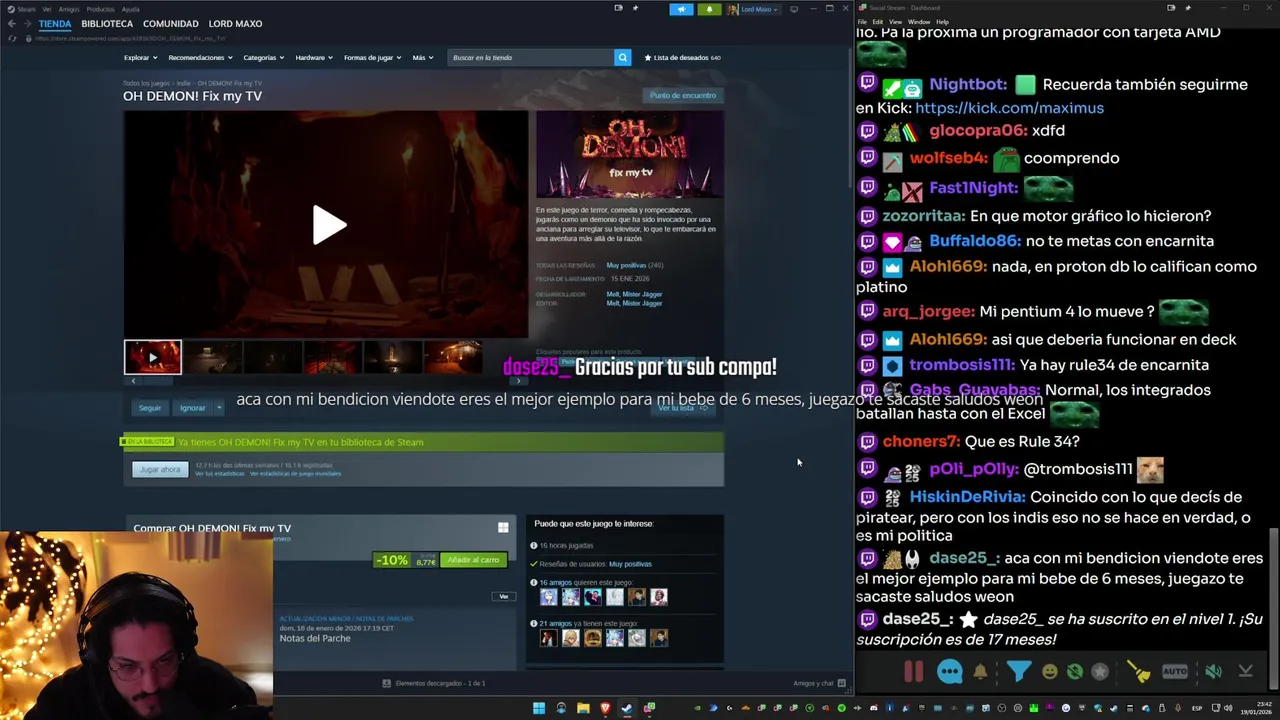Click the store search magnifier icon
Screen dimensions: 1280x720
click(x=622, y=58)
